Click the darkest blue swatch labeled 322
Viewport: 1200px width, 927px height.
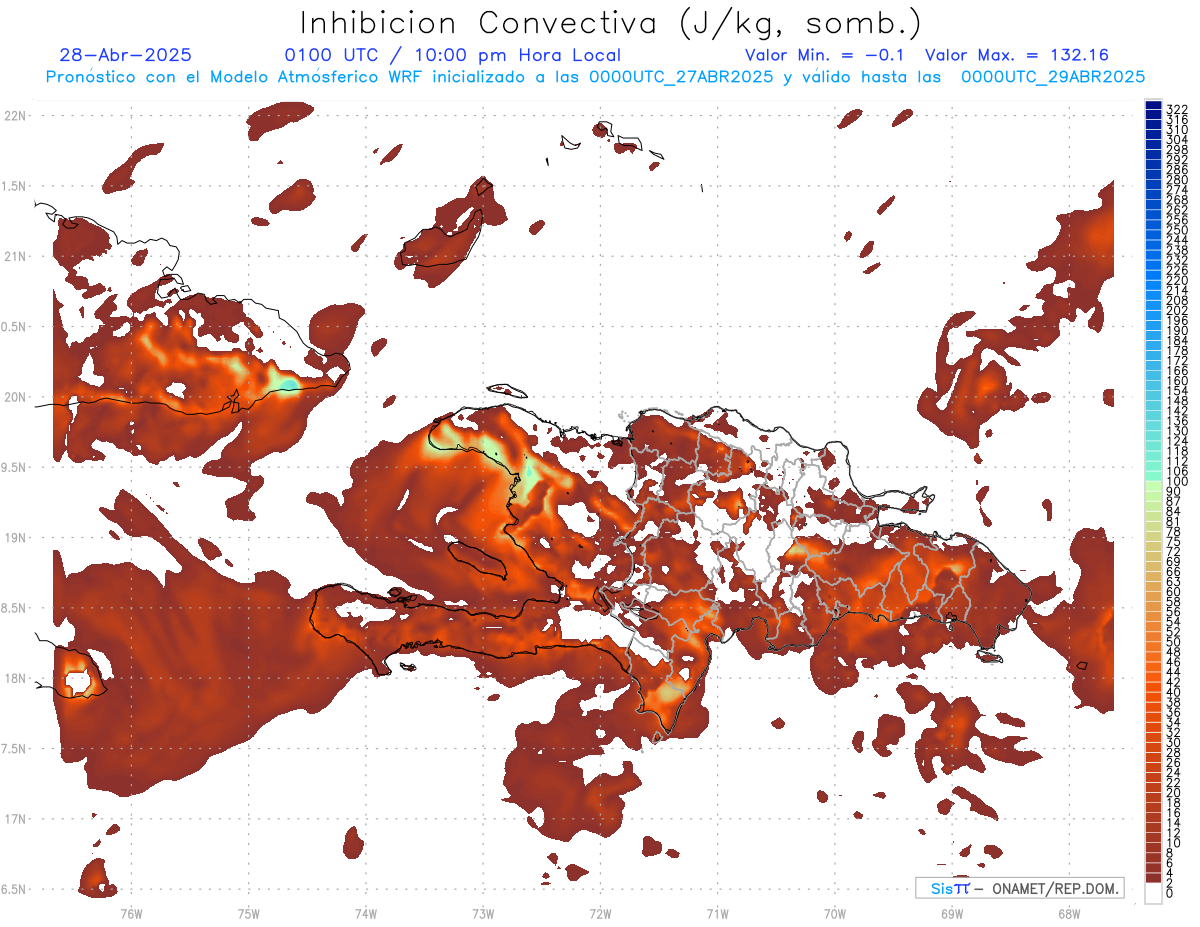click(1153, 105)
